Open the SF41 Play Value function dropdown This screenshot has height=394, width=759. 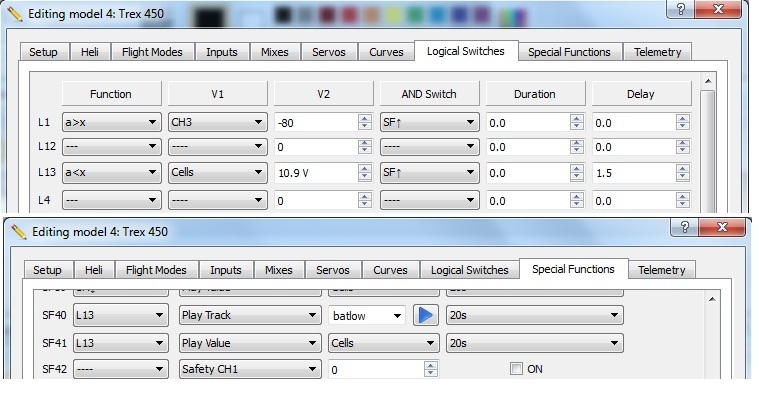[250, 343]
